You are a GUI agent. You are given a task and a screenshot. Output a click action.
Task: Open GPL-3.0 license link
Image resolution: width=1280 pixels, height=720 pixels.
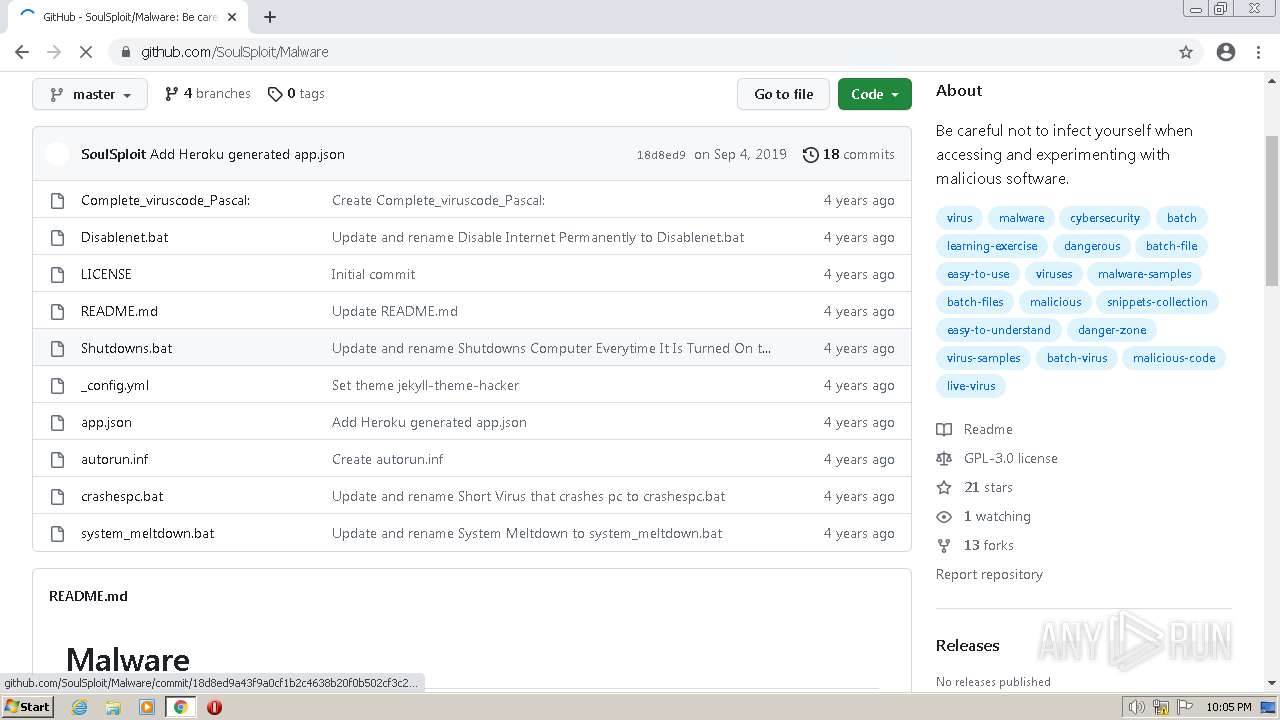pos(1010,458)
